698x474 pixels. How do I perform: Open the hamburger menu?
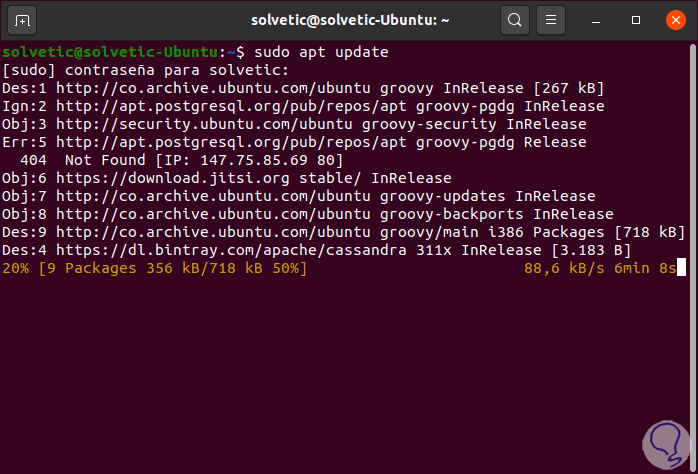pyautogui.click(x=551, y=20)
